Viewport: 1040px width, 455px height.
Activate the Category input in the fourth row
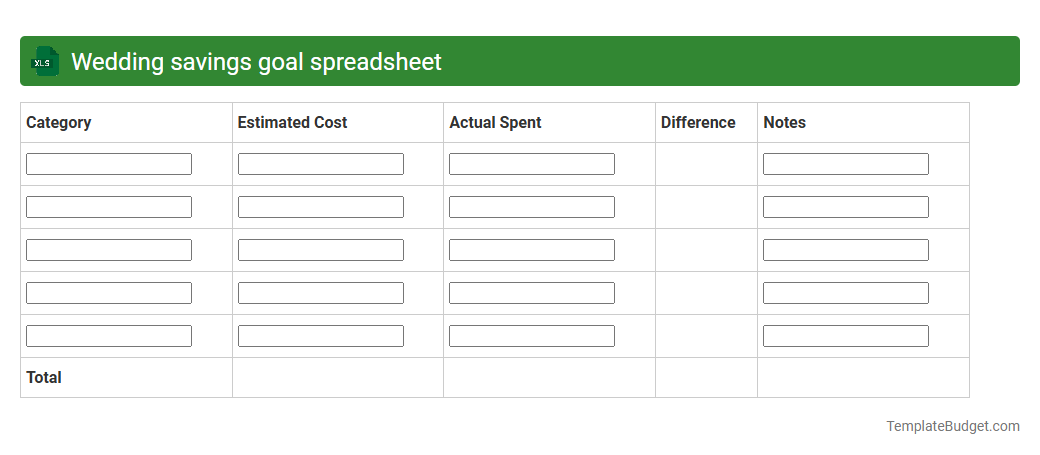click(109, 293)
